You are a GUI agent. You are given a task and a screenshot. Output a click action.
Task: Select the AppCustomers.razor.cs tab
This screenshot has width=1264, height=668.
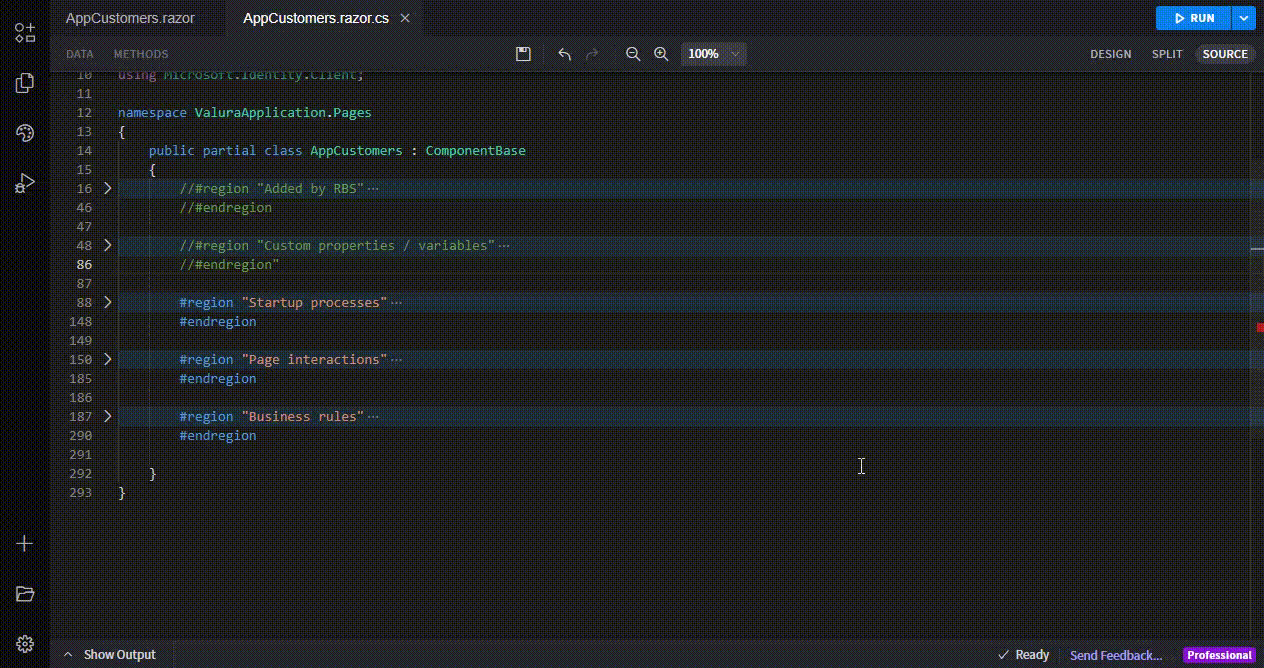click(x=316, y=18)
